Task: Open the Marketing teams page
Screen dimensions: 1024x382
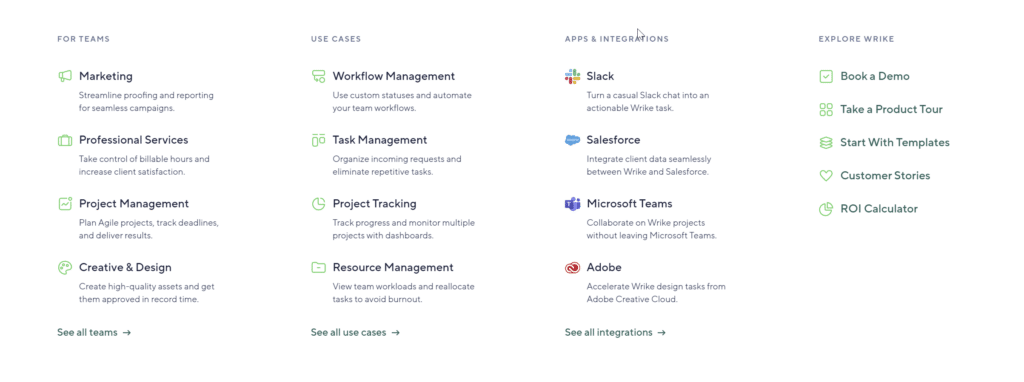Action: pos(106,76)
